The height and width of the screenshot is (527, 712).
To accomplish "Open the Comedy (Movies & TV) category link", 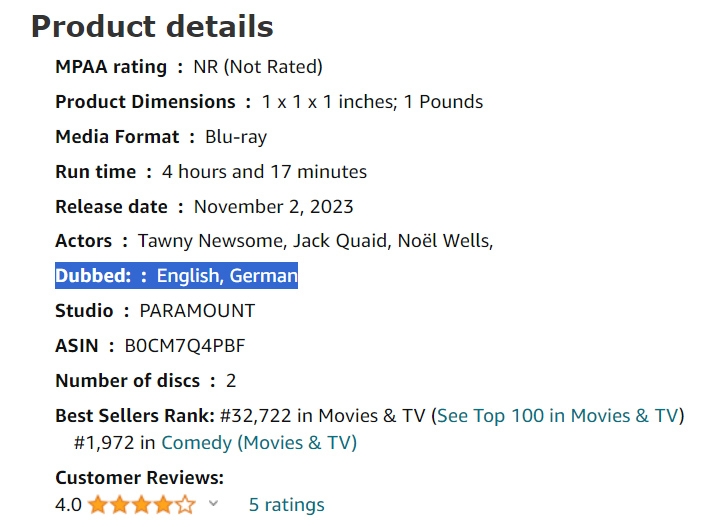I will (x=259, y=442).
